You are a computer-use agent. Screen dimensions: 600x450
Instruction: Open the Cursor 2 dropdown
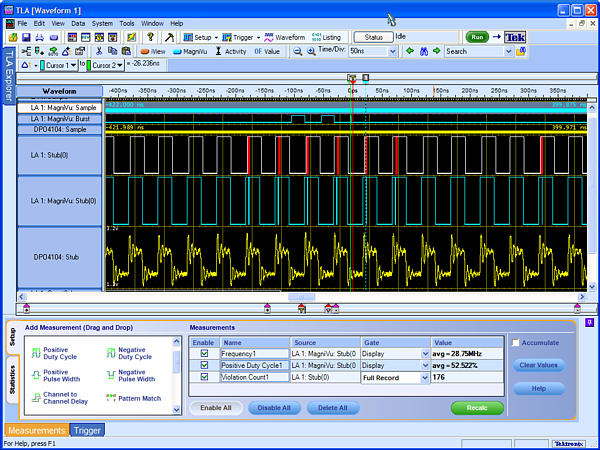(120, 65)
